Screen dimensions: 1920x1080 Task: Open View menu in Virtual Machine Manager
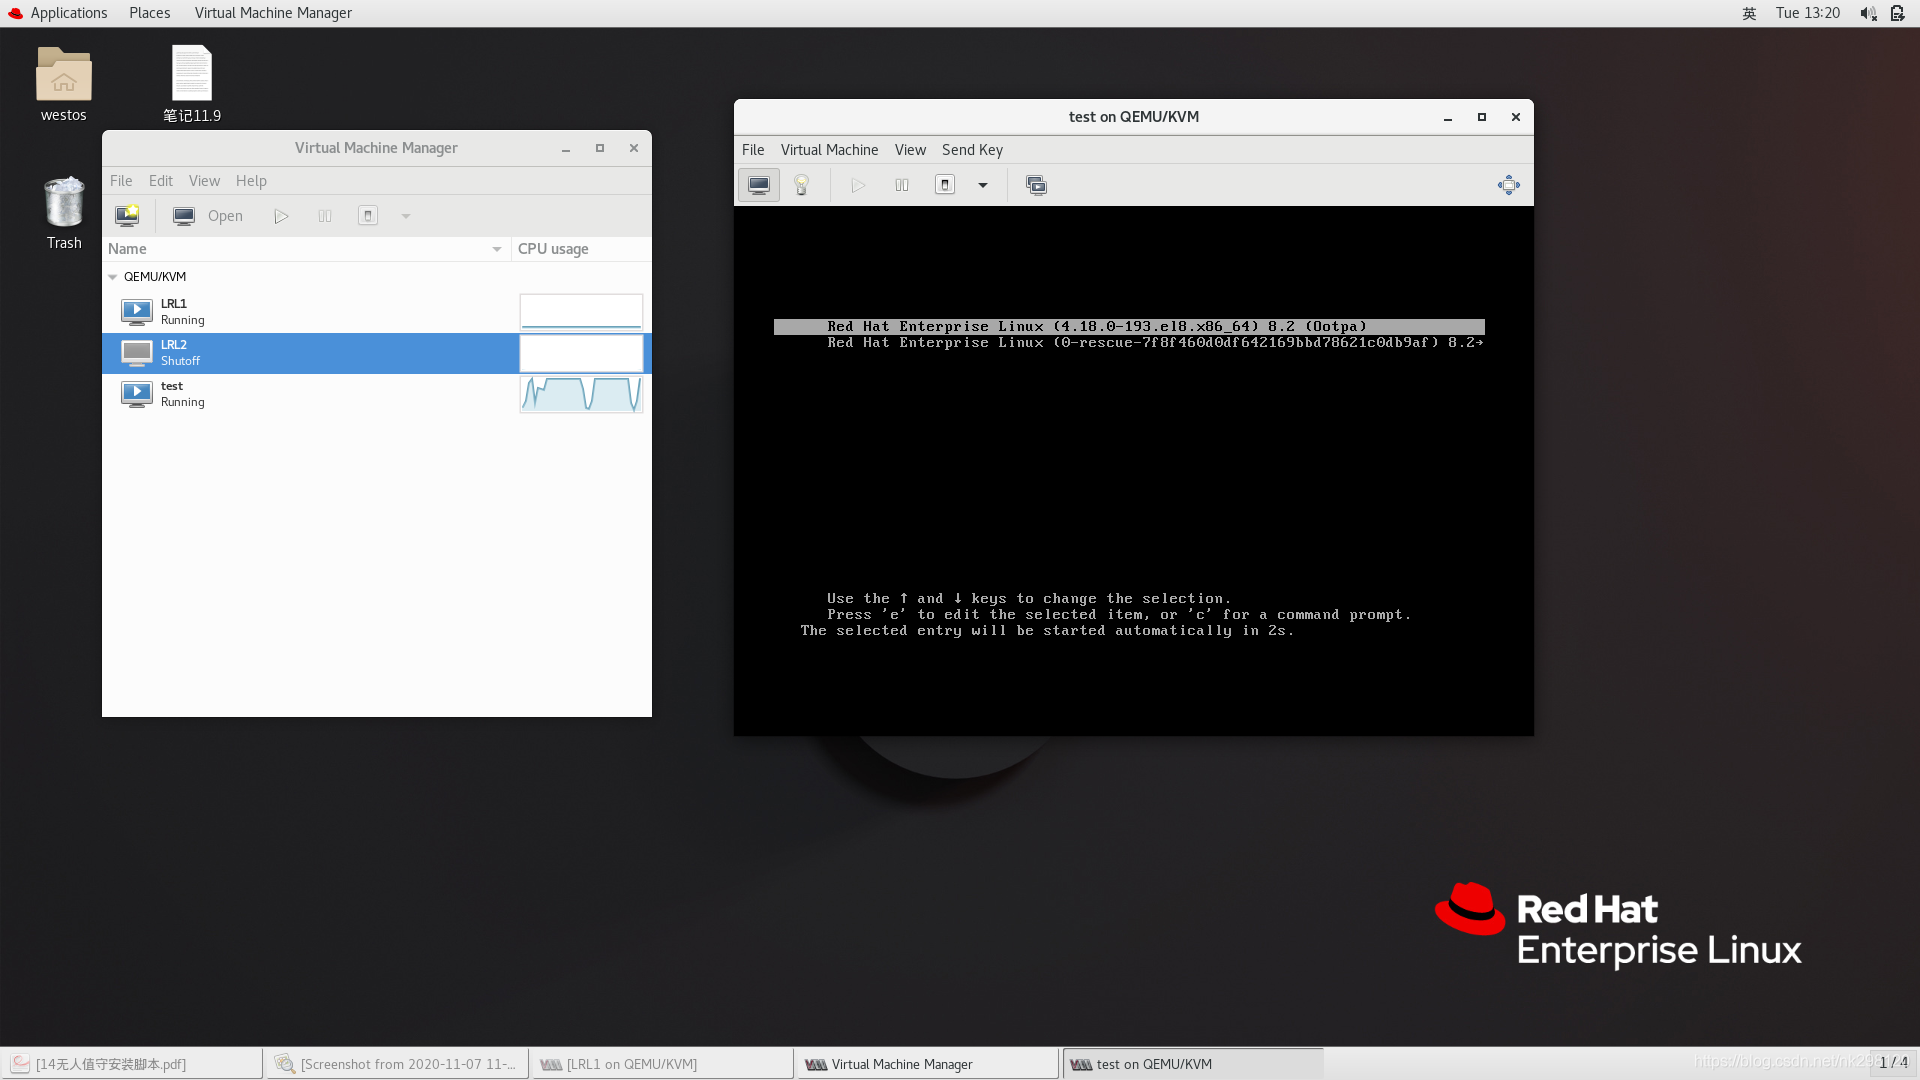[x=204, y=181]
